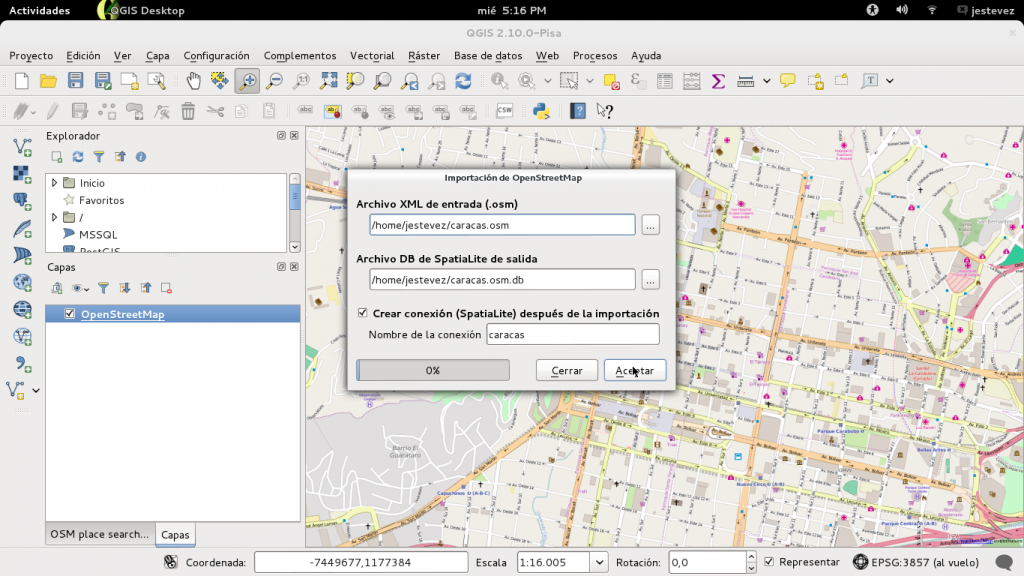Viewport: 1024px width, 576px height.
Task: Click the Add PostGIS Layer elephant icon
Action: (x=22, y=200)
